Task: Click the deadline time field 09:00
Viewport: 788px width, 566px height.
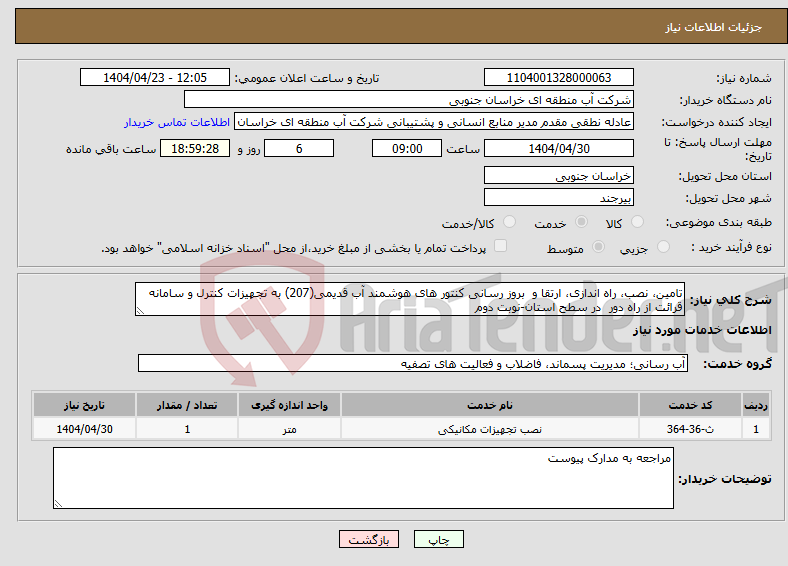Action: pyautogui.click(x=407, y=148)
